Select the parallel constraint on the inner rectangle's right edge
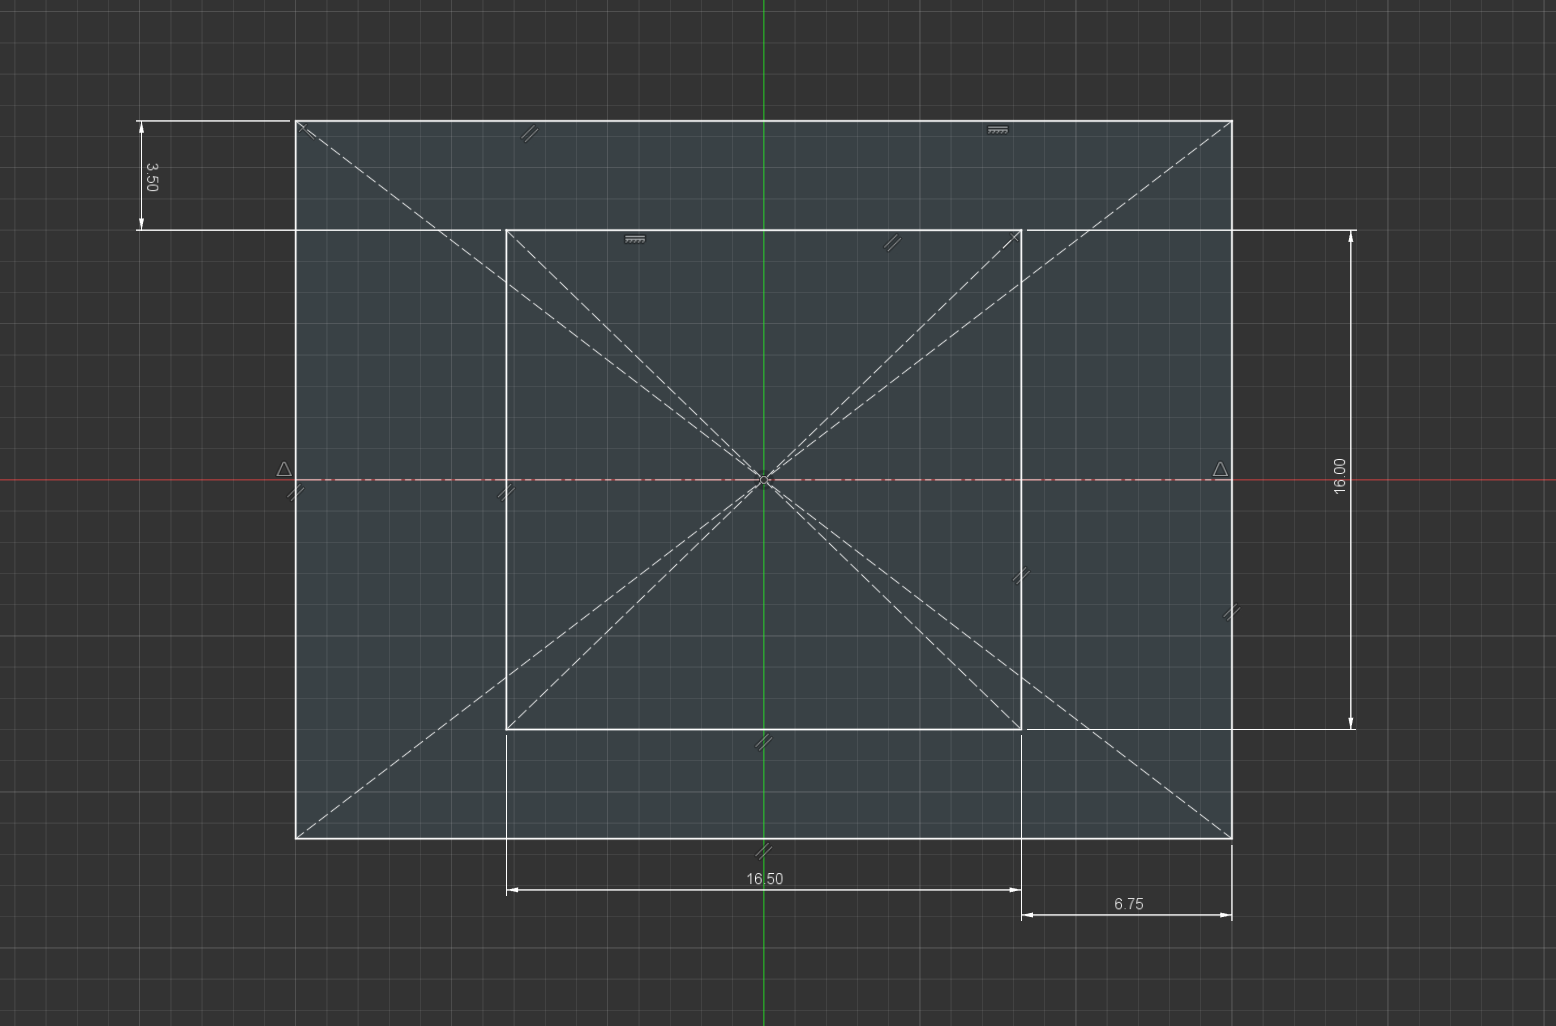Screen dimensions: 1556x1026 point(1022,575)
